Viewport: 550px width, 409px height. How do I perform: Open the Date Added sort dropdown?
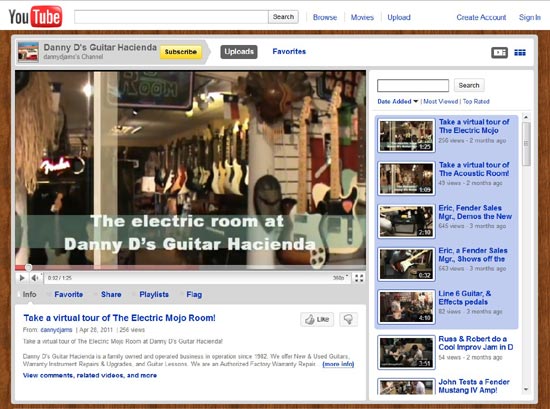click(x=398, y=101)
